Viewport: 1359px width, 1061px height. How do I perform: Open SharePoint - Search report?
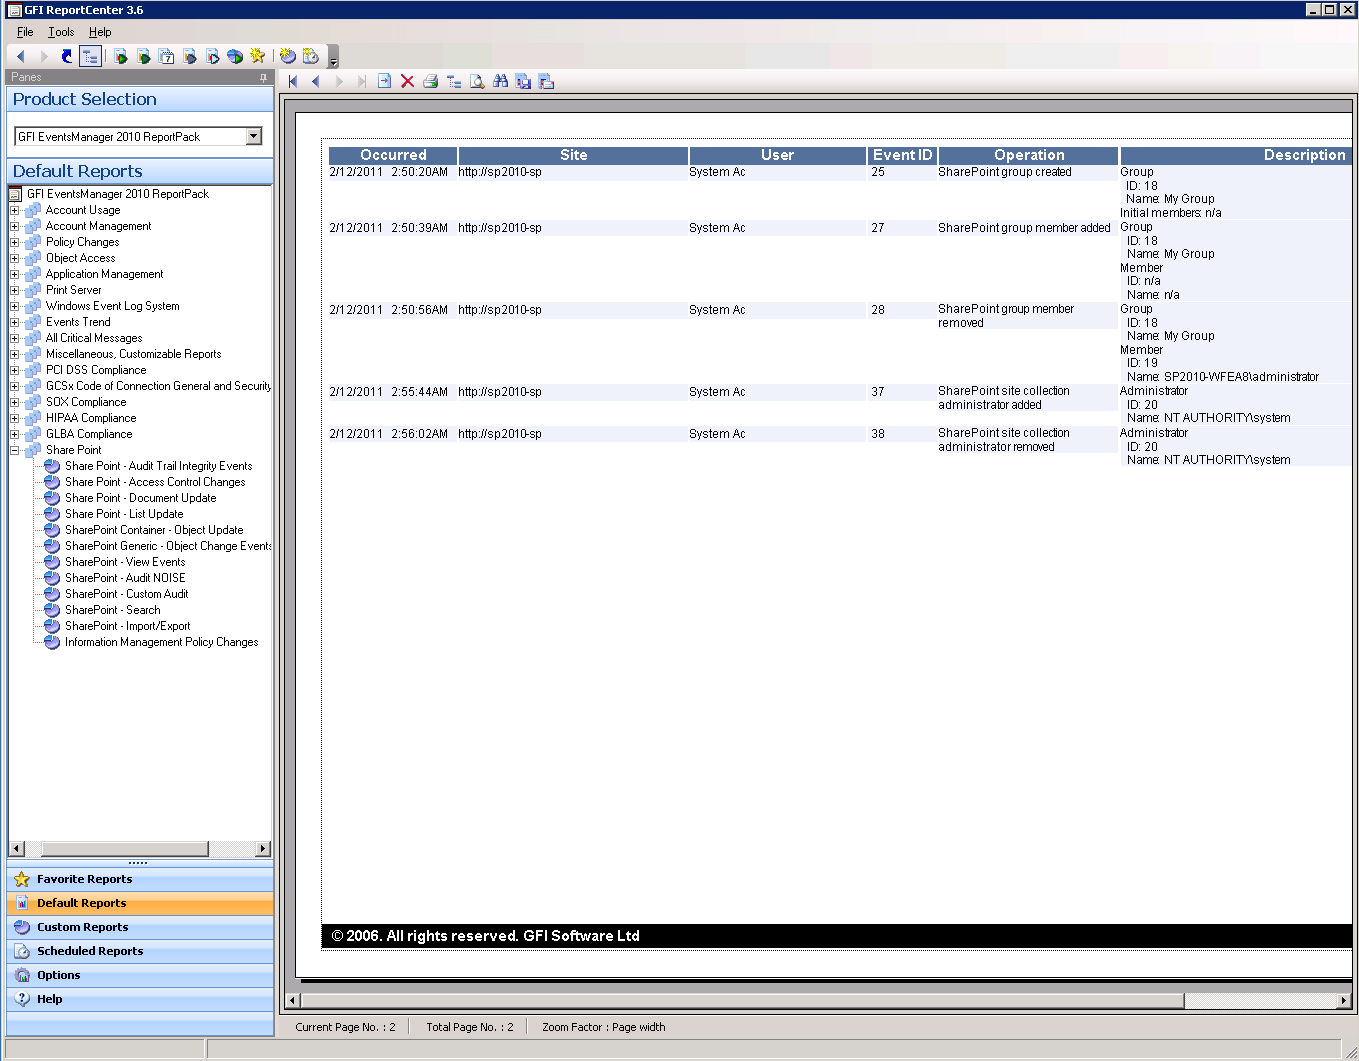[x=112, y=610]
